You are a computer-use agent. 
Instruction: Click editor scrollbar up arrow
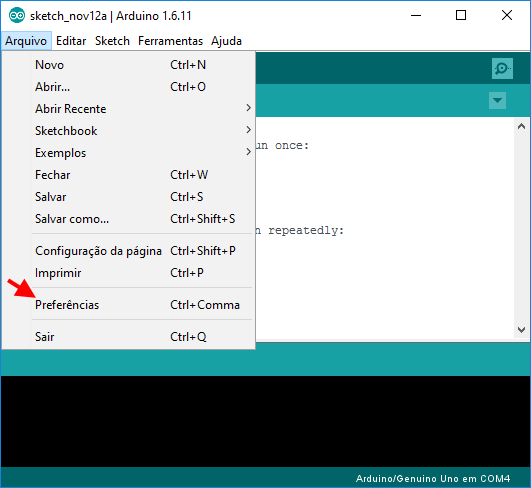click(522, 127)
